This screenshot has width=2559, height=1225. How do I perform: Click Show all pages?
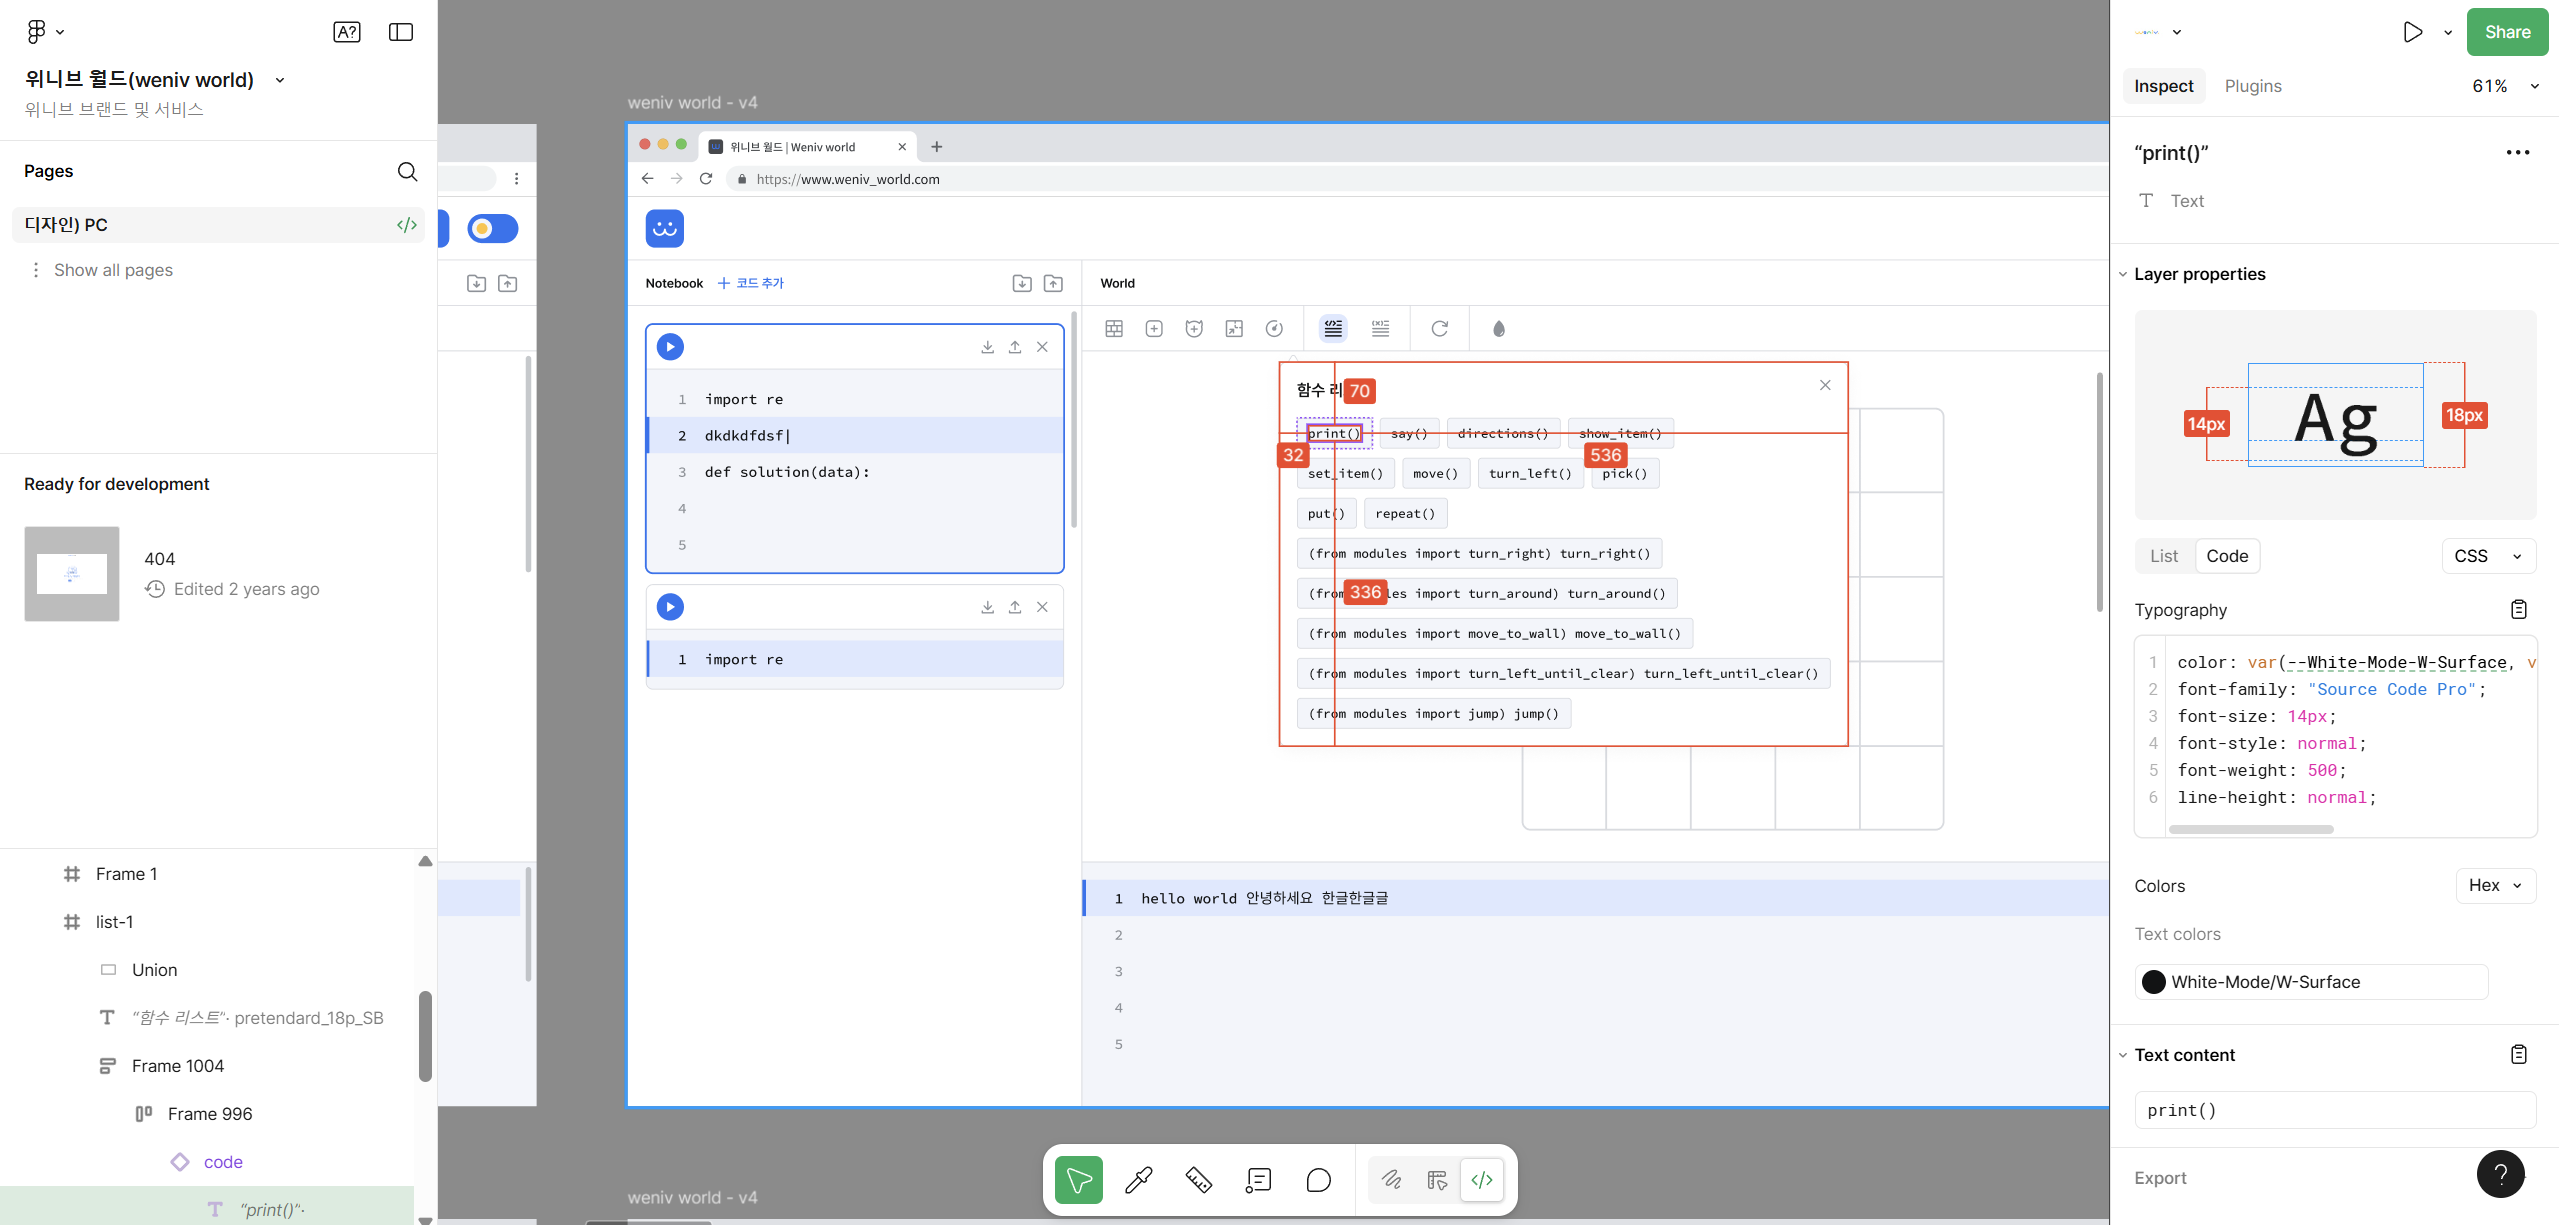coord(113,270)
